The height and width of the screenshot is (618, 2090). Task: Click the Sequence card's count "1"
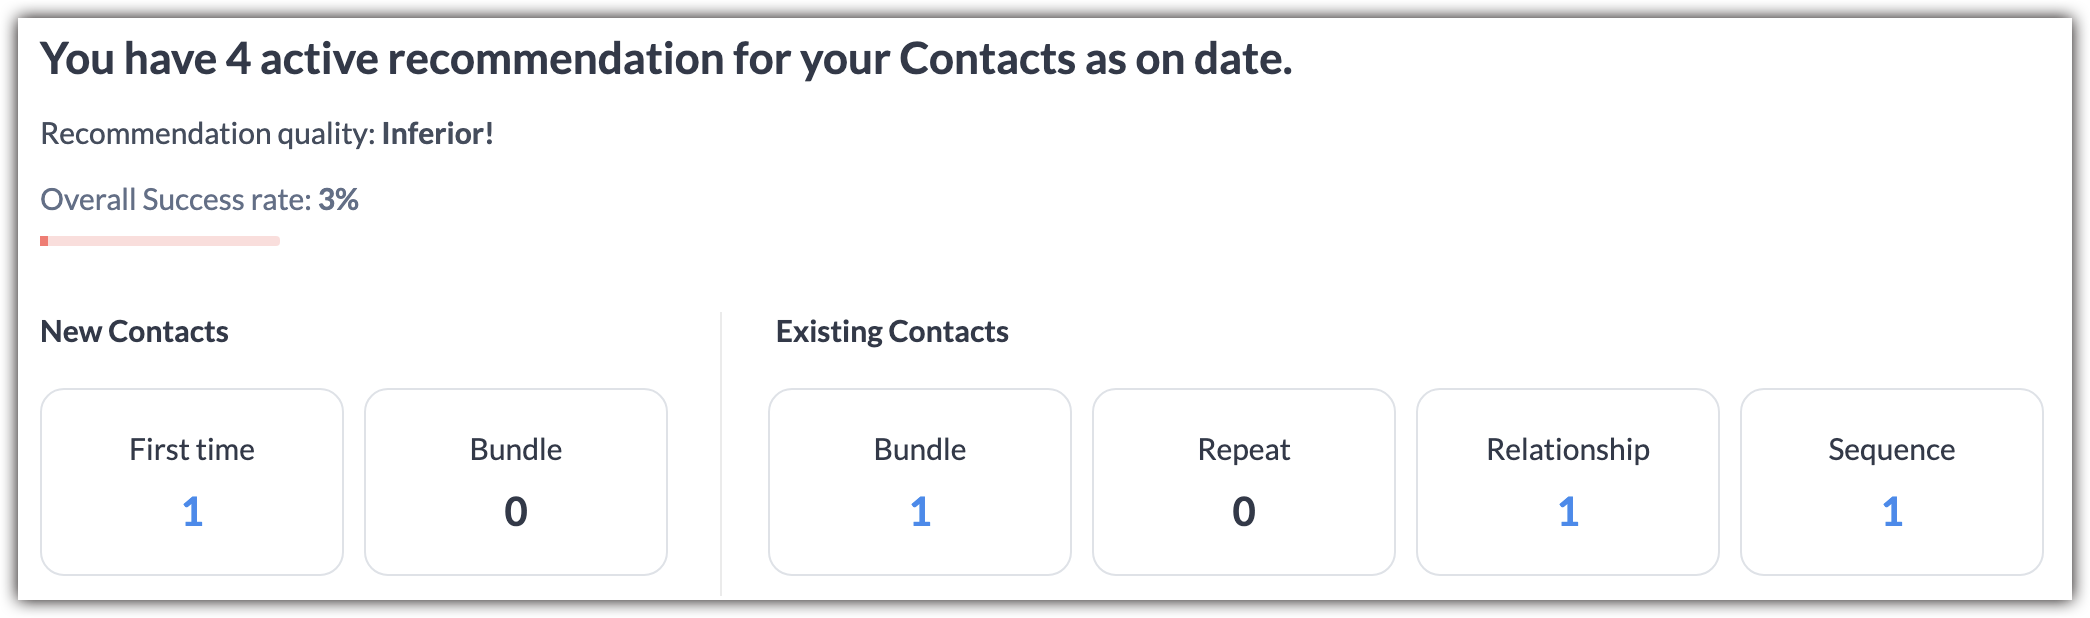1892,512
